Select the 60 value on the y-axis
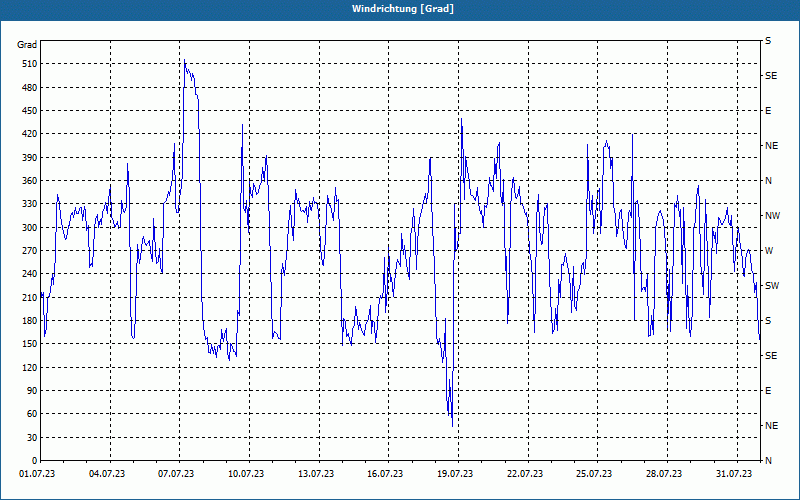800x500 pixels. [32, 414]
